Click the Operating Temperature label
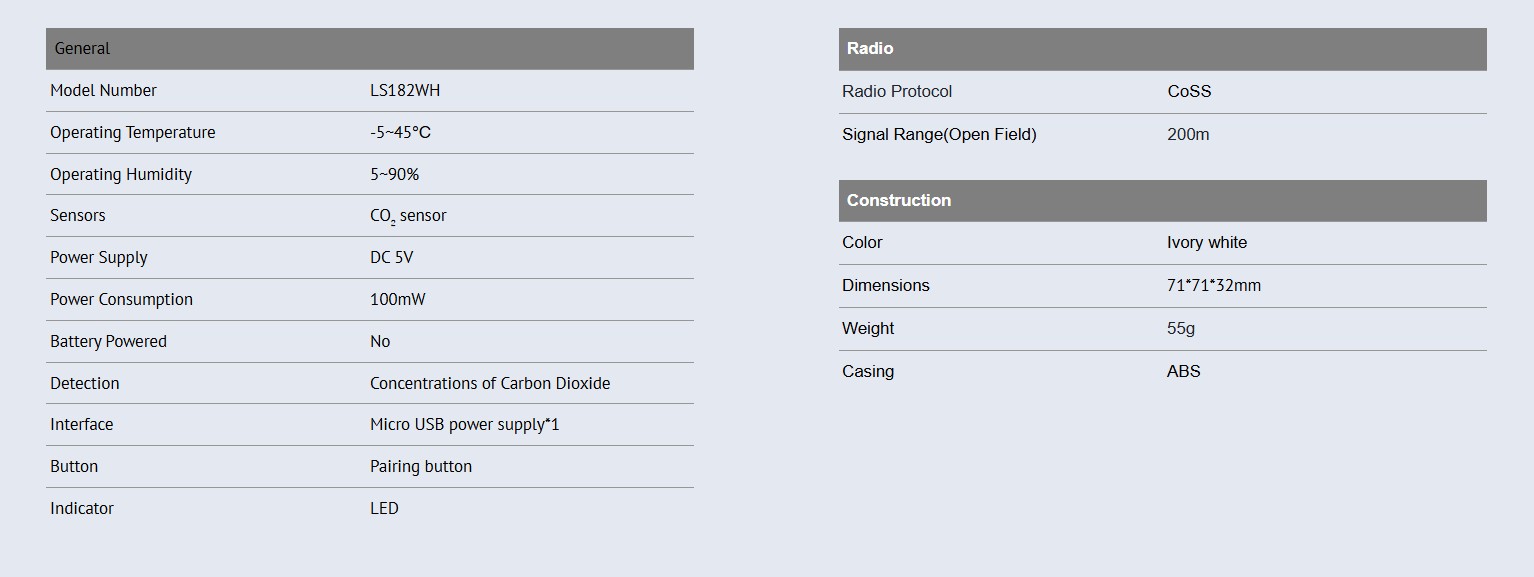Viewport: 1534px width, 577px height. (132, 132)
